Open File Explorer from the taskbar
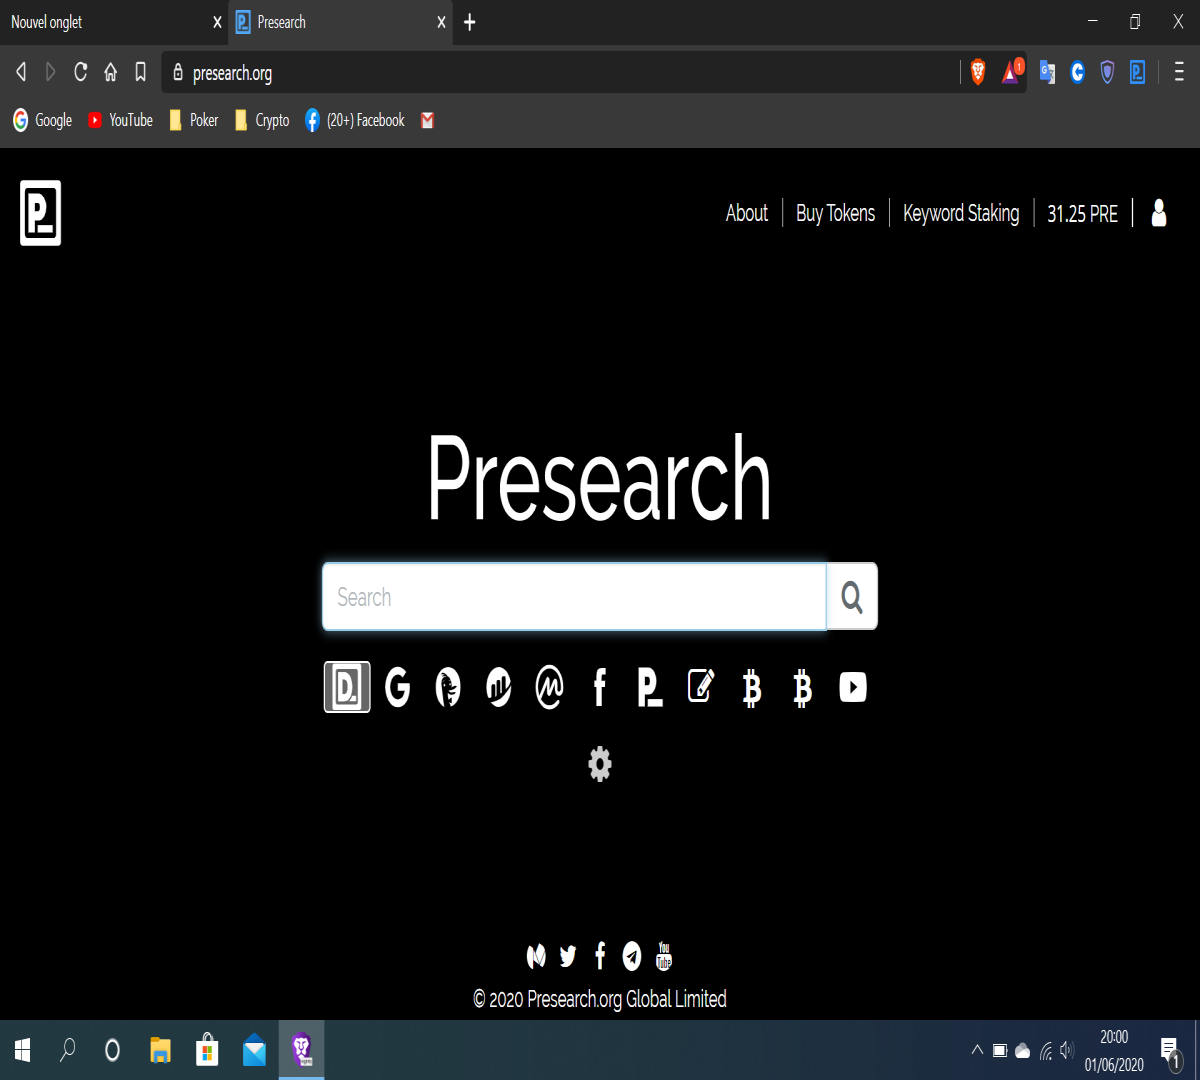This screenshot has height=1080, width=1200. (x=160, y=1050)
